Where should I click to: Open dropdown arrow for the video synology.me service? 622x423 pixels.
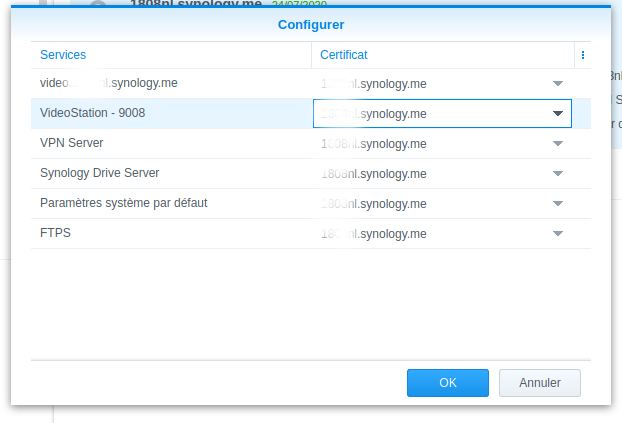tap(558, 84)
